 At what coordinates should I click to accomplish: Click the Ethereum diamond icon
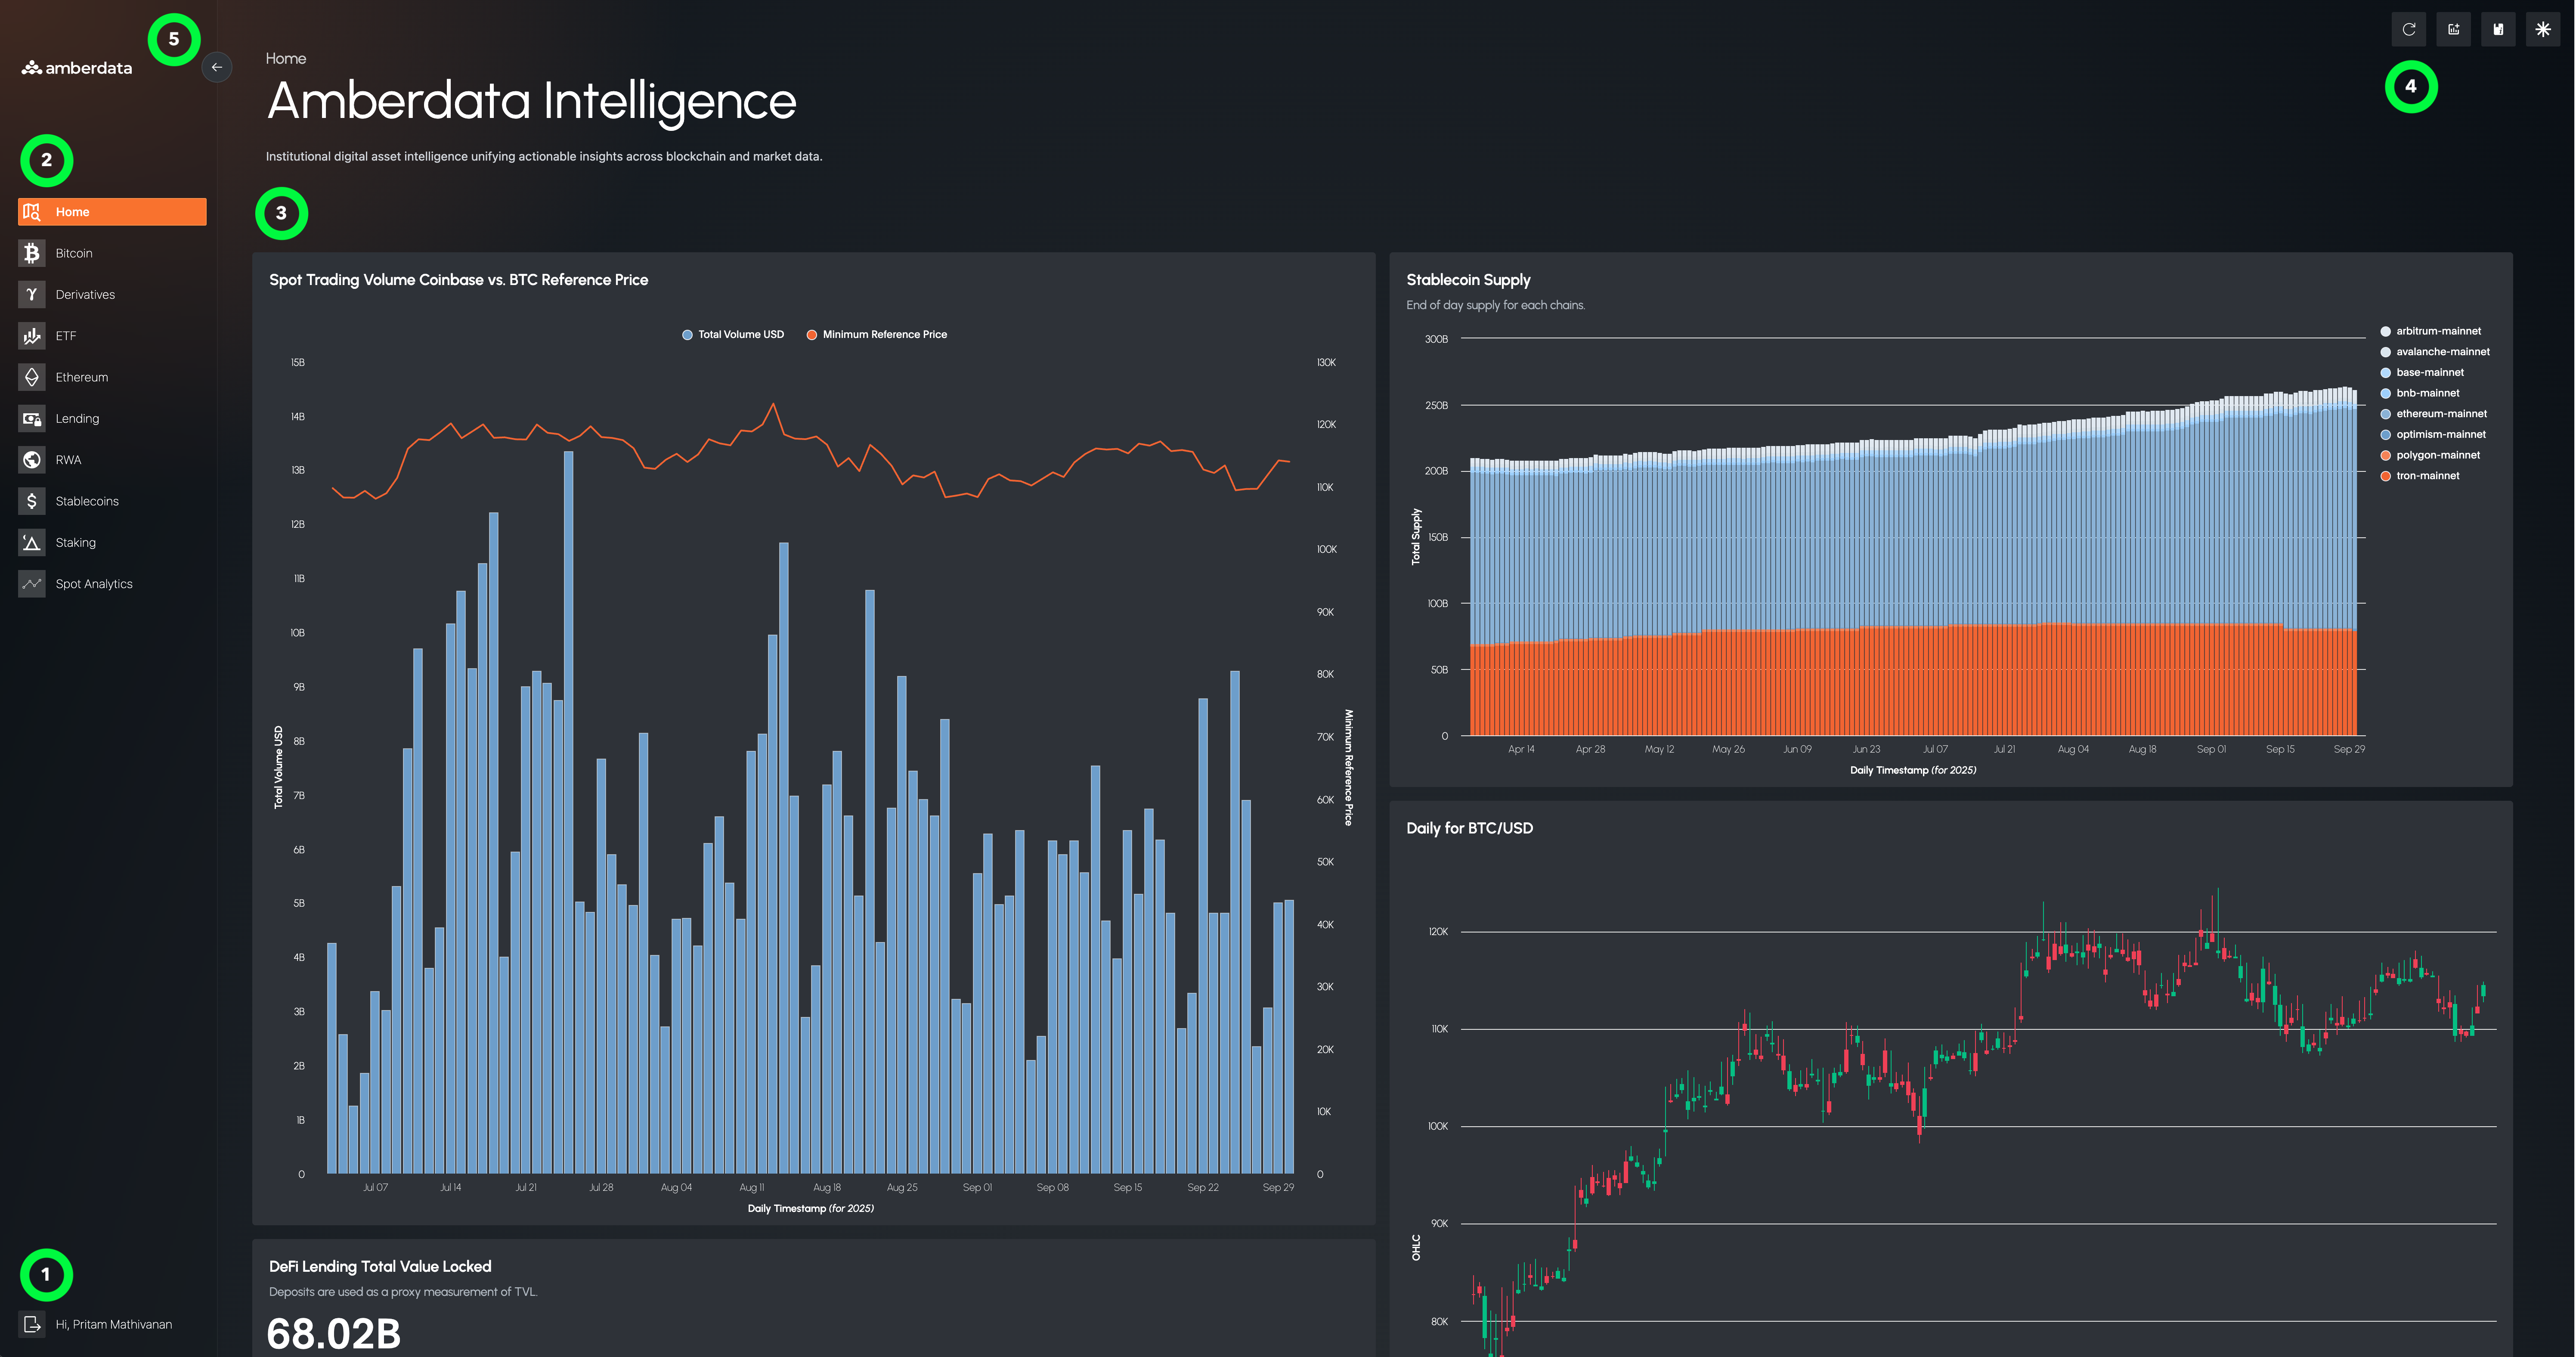pos(32,377)
